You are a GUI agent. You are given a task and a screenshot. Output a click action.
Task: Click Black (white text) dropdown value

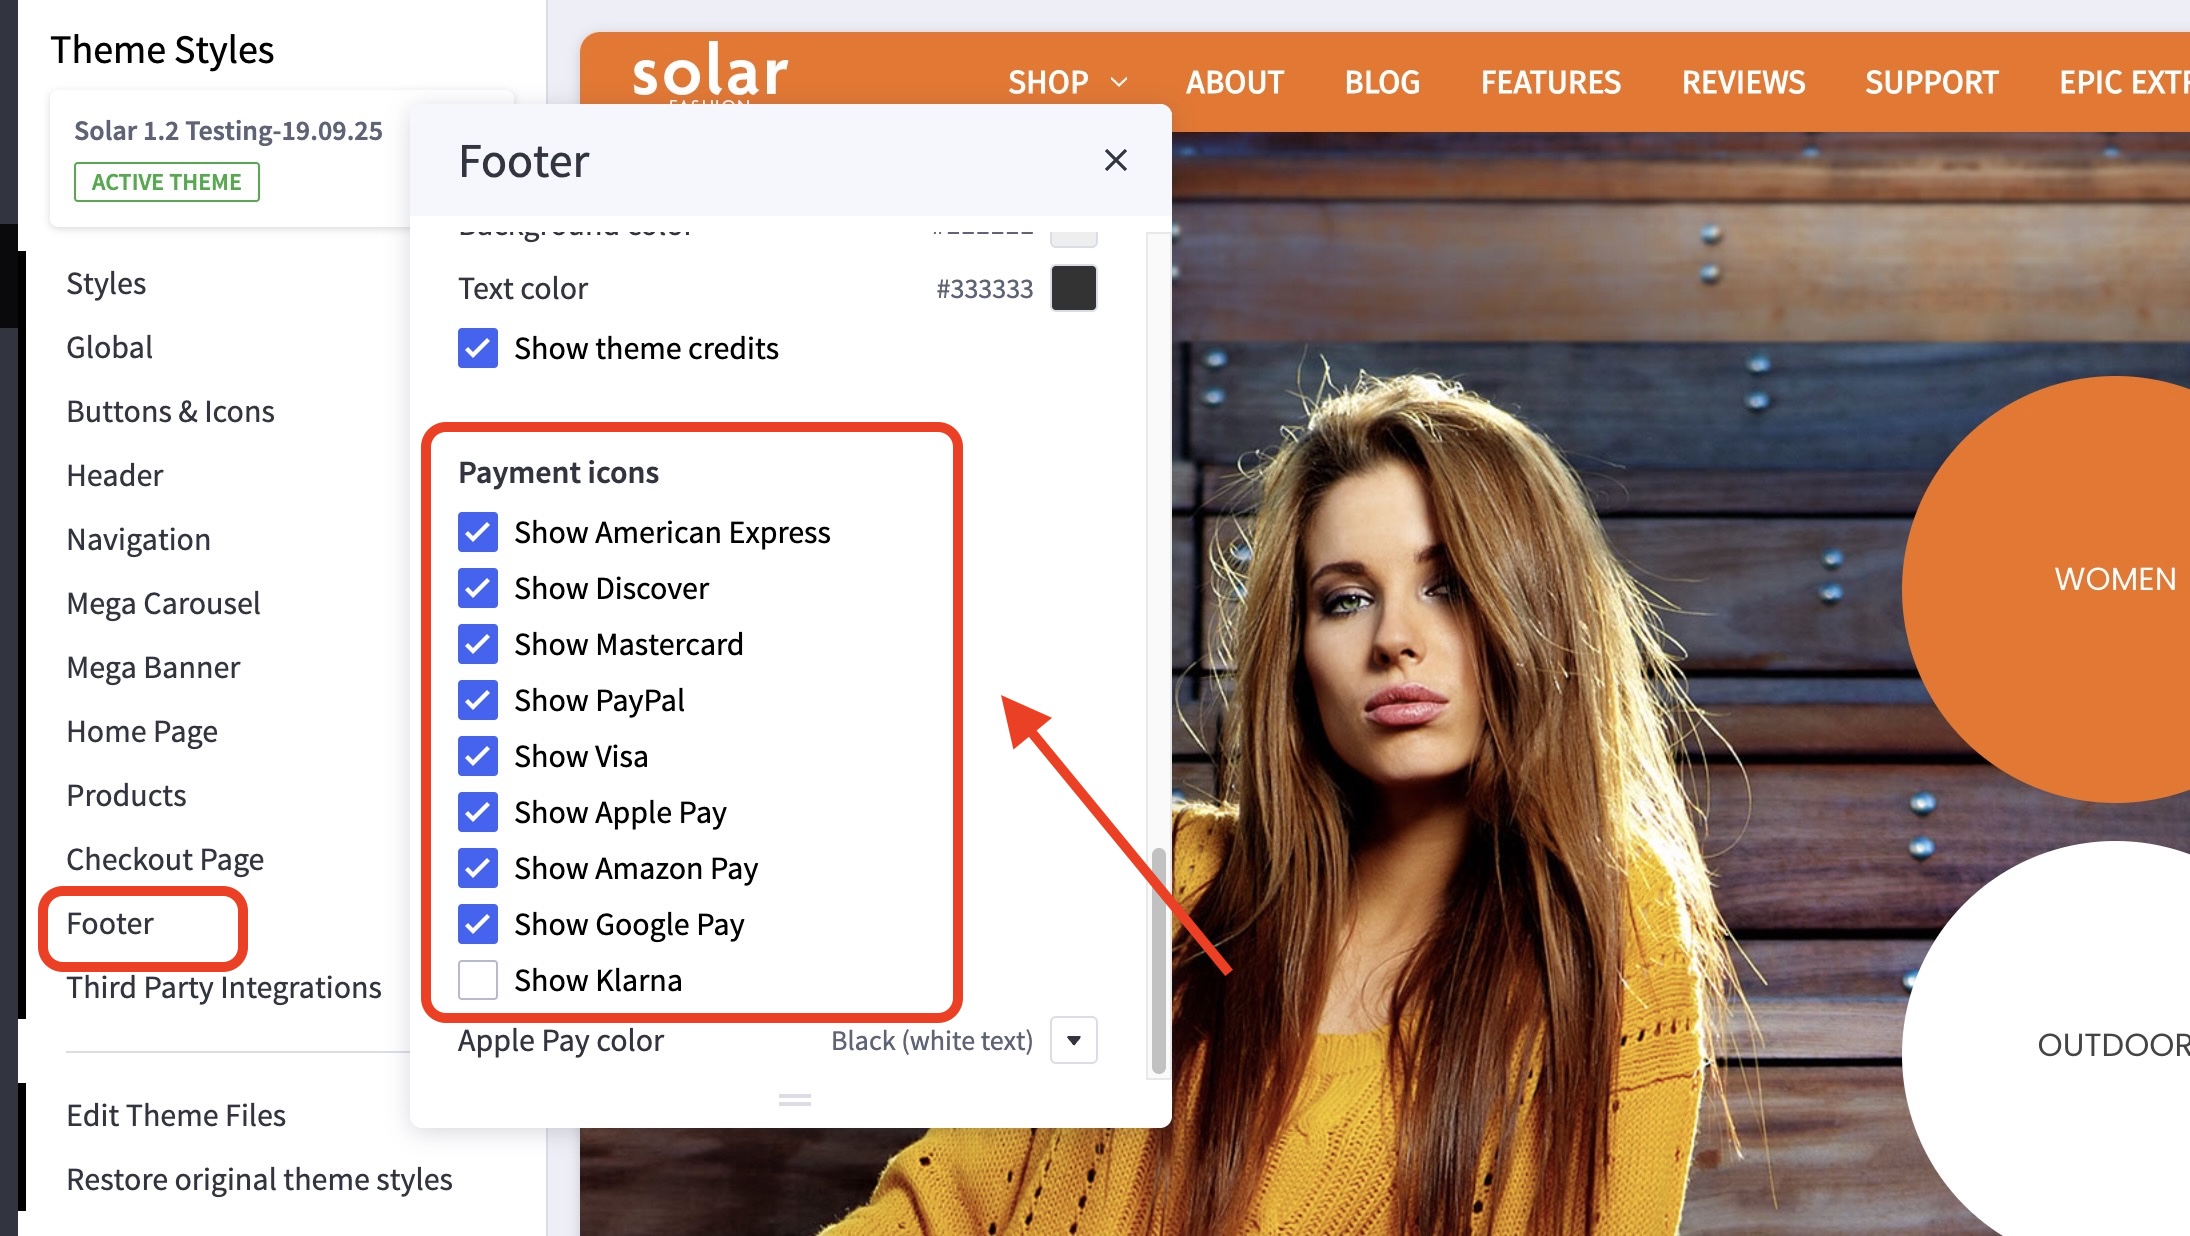(931, 1041)
